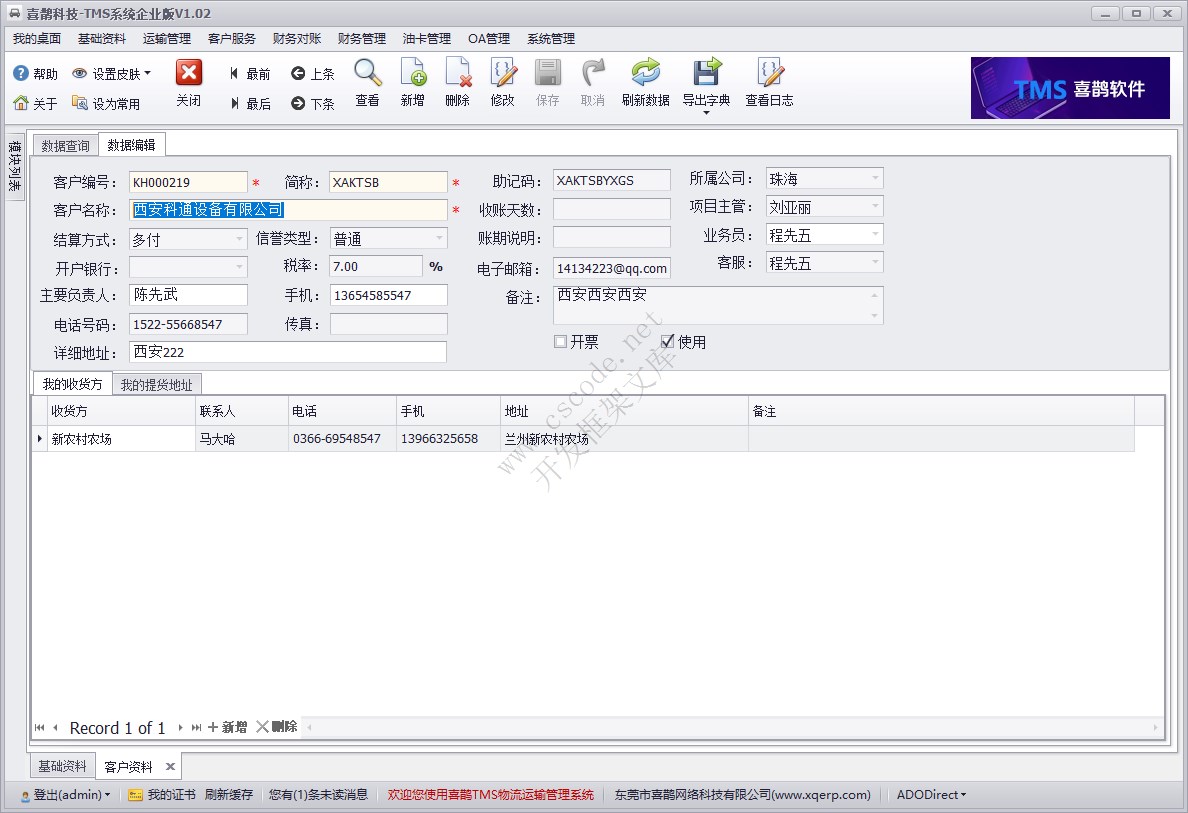Jump to last record with 最后
Screen dimensions: 1188x813
251,103
